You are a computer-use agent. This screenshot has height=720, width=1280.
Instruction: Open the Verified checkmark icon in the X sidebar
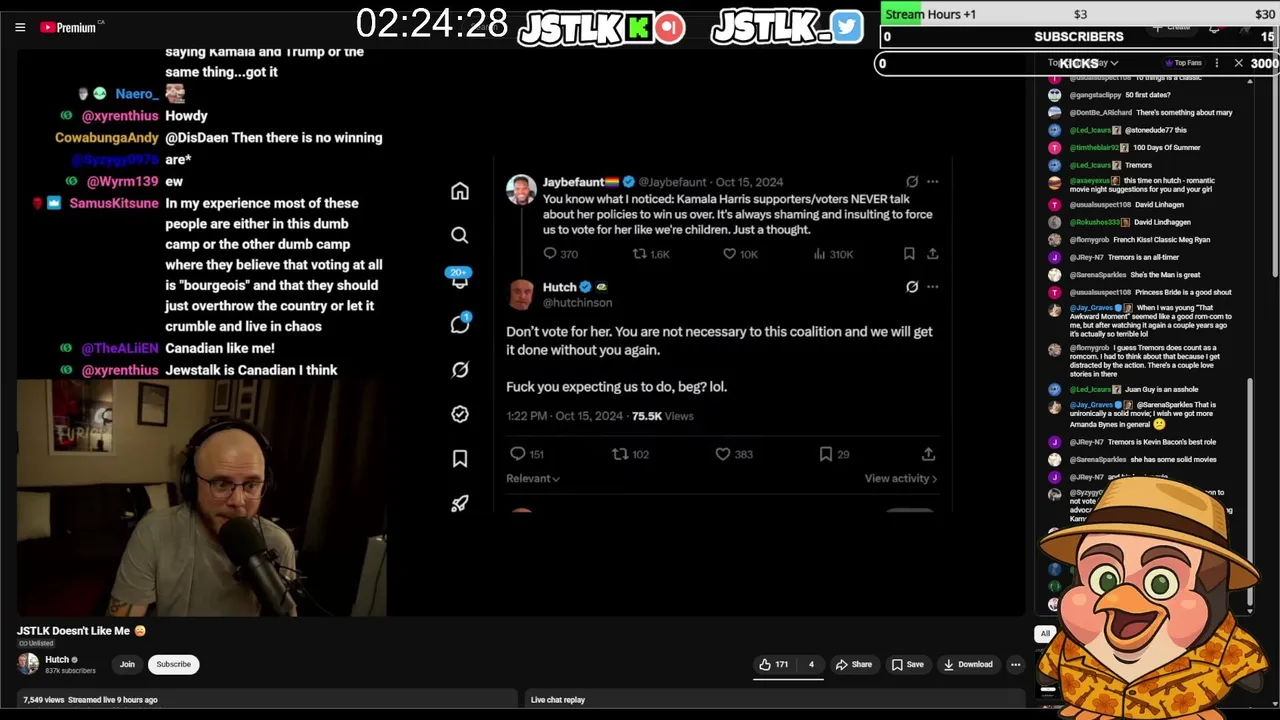coord(459,414)
